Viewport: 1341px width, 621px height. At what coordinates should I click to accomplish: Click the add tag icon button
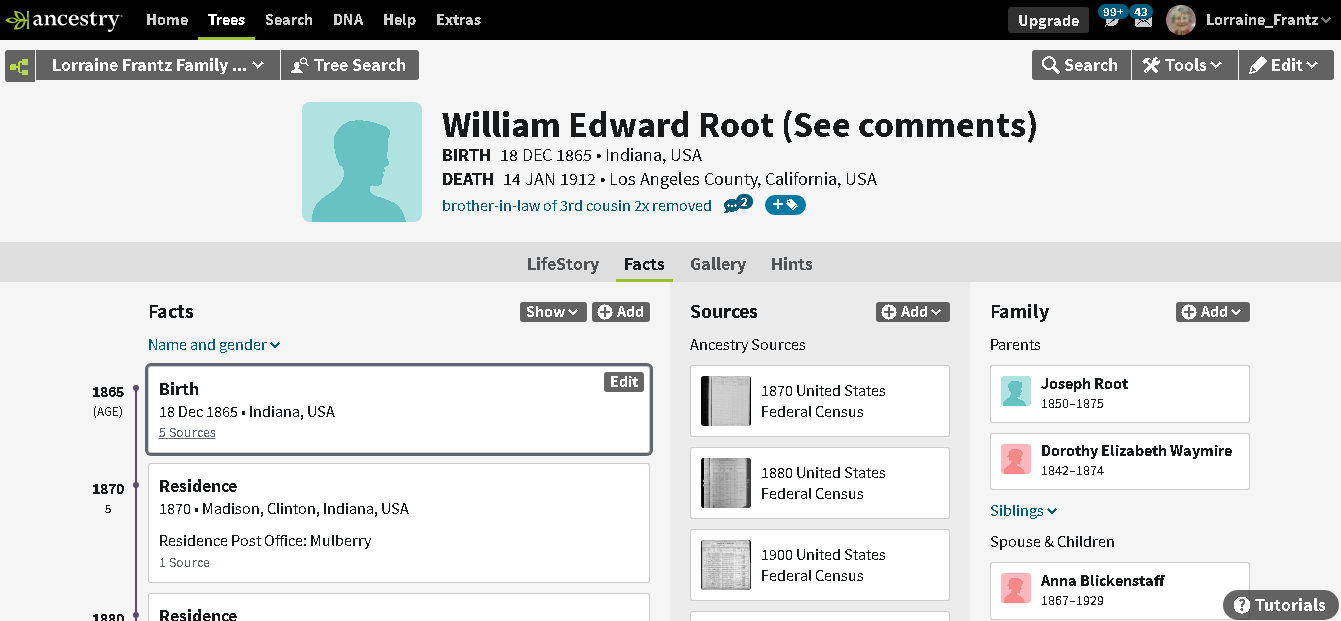(x=785, y=205)
